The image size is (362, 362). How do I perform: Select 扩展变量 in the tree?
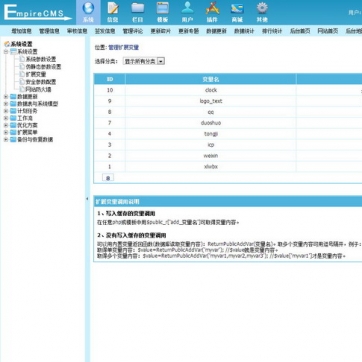tap(36, 74)
